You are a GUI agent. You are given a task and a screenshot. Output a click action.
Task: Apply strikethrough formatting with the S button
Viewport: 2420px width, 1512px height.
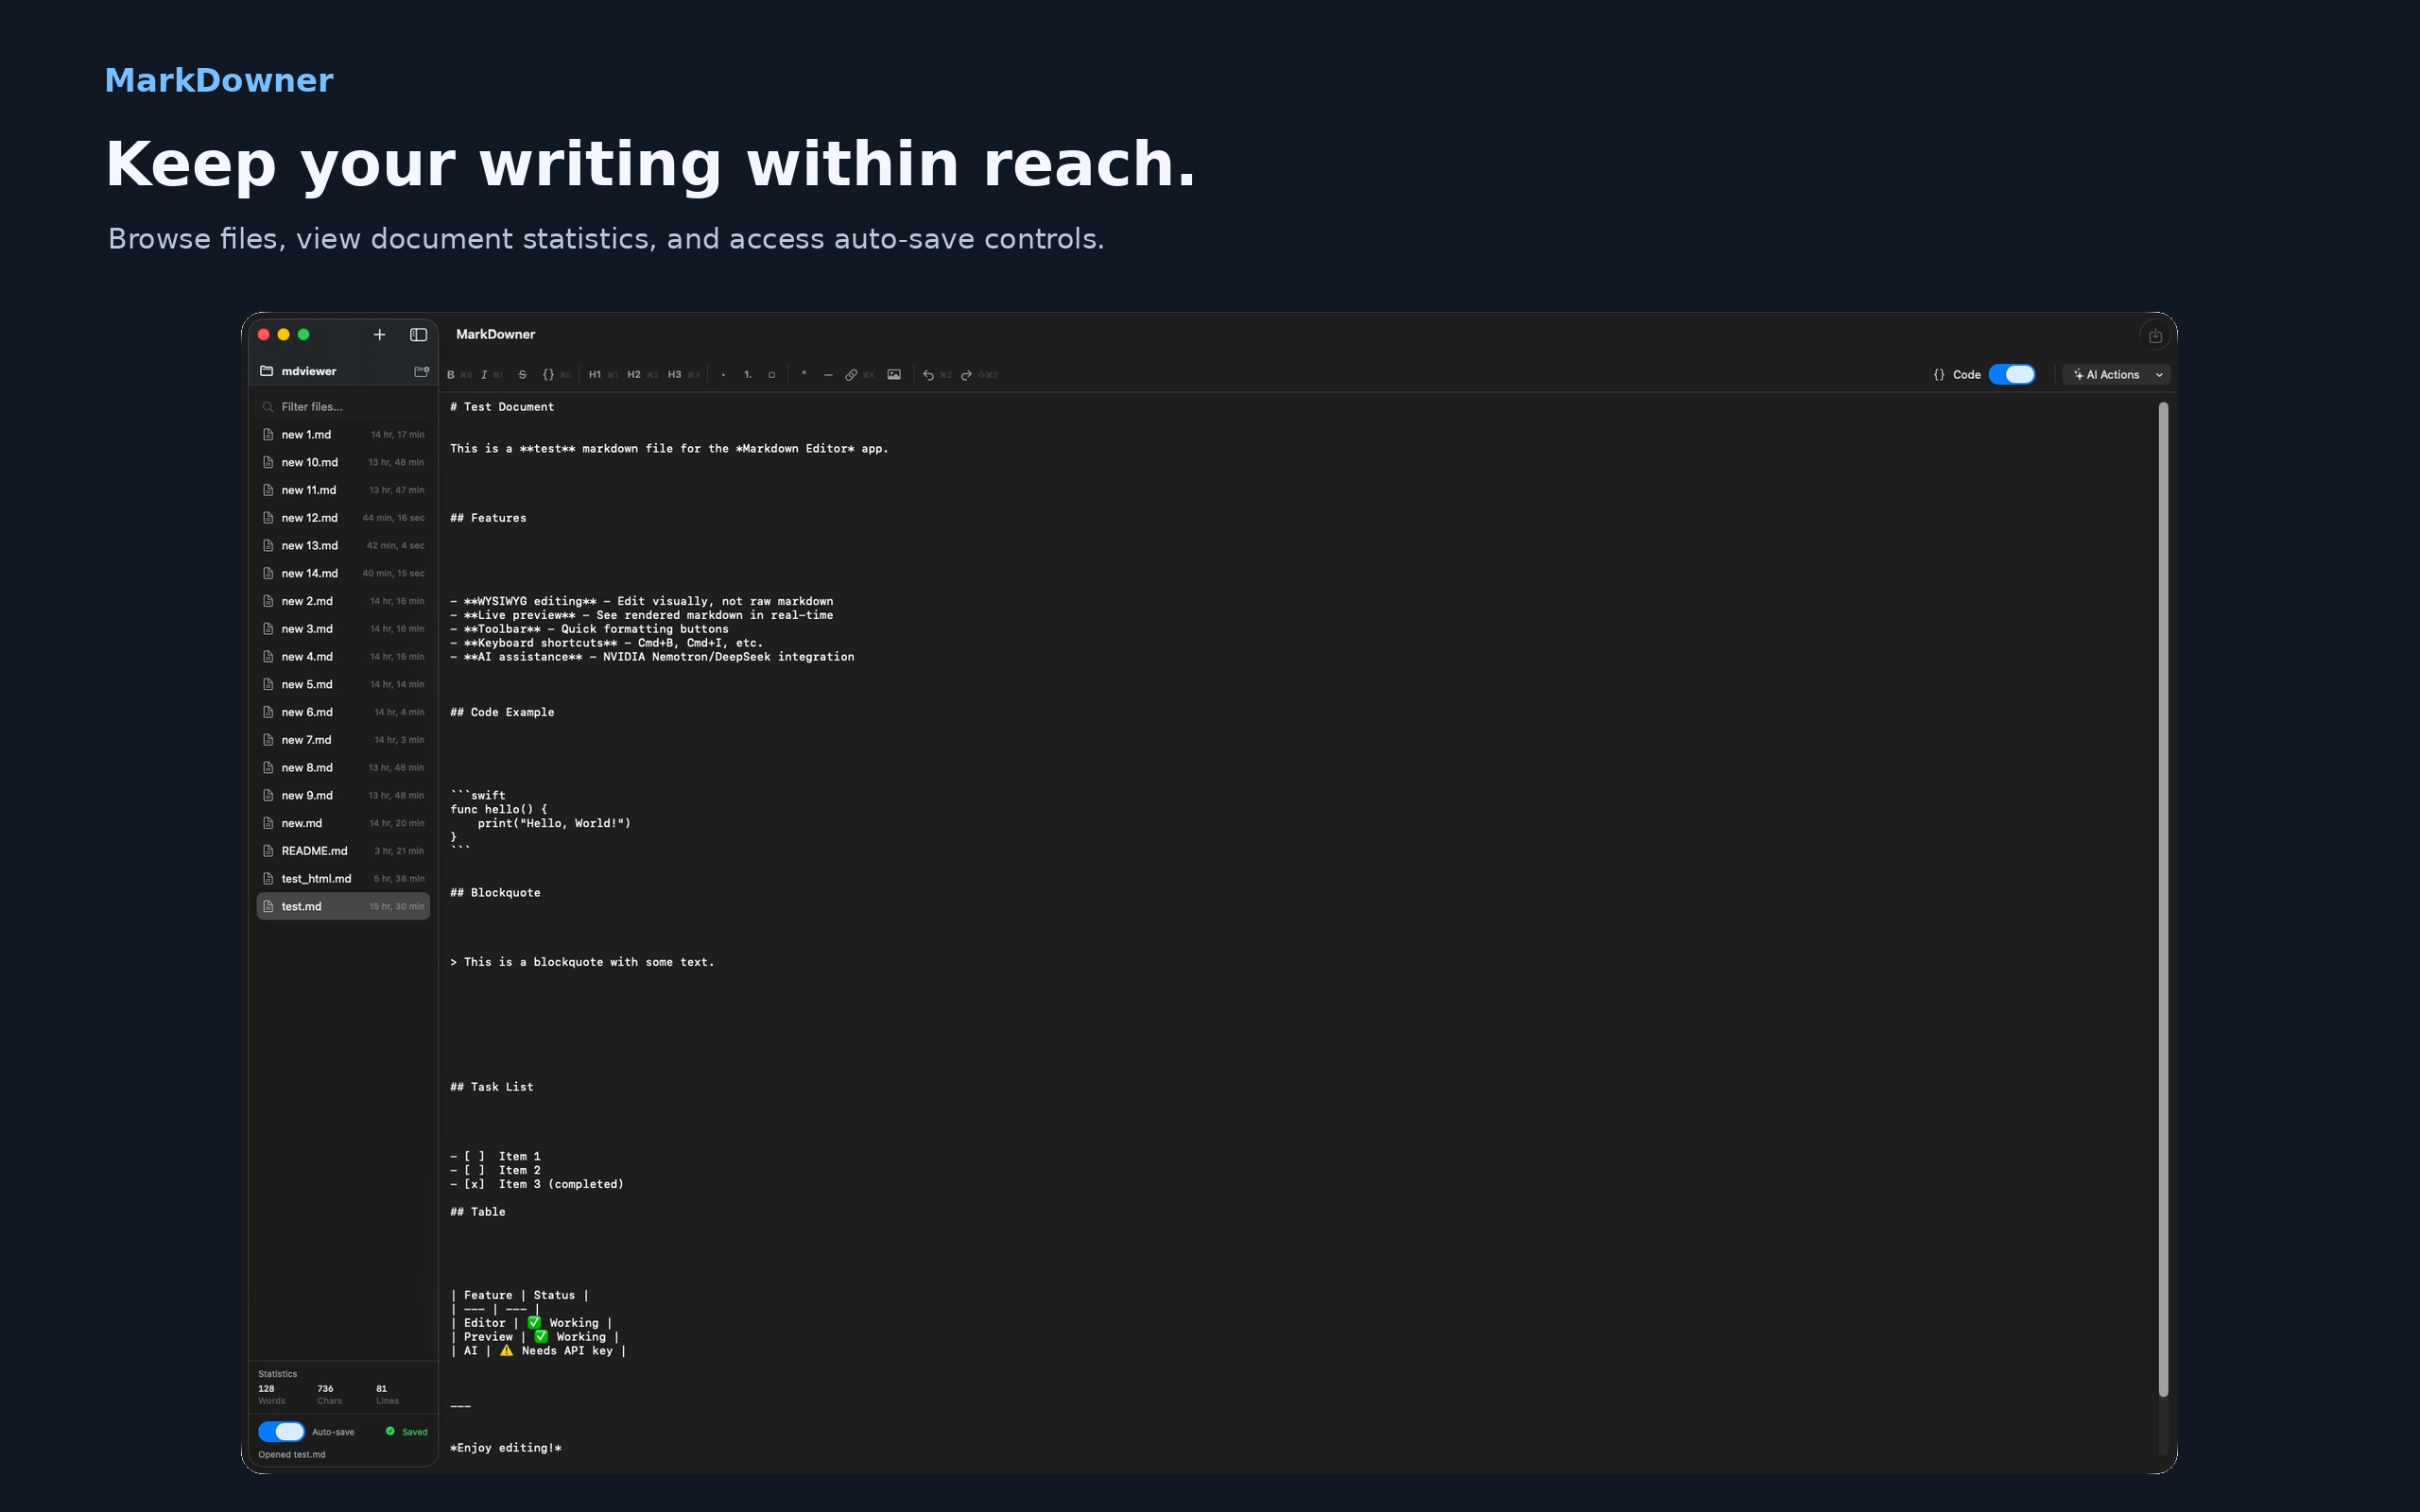522,375
